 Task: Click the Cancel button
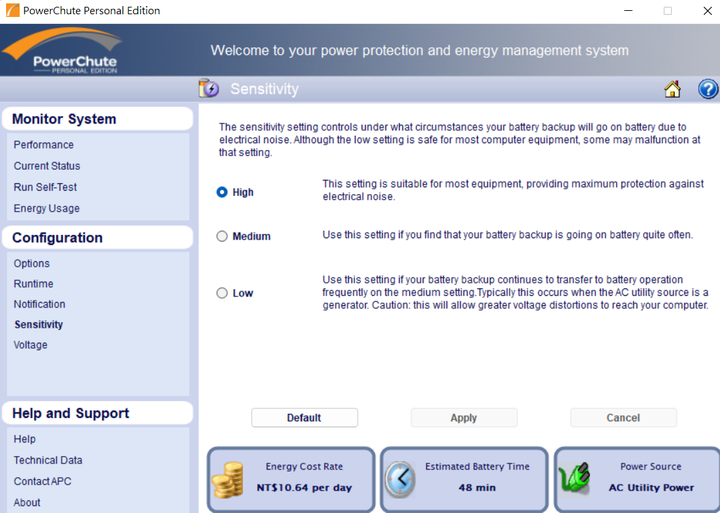pos(623,417)
